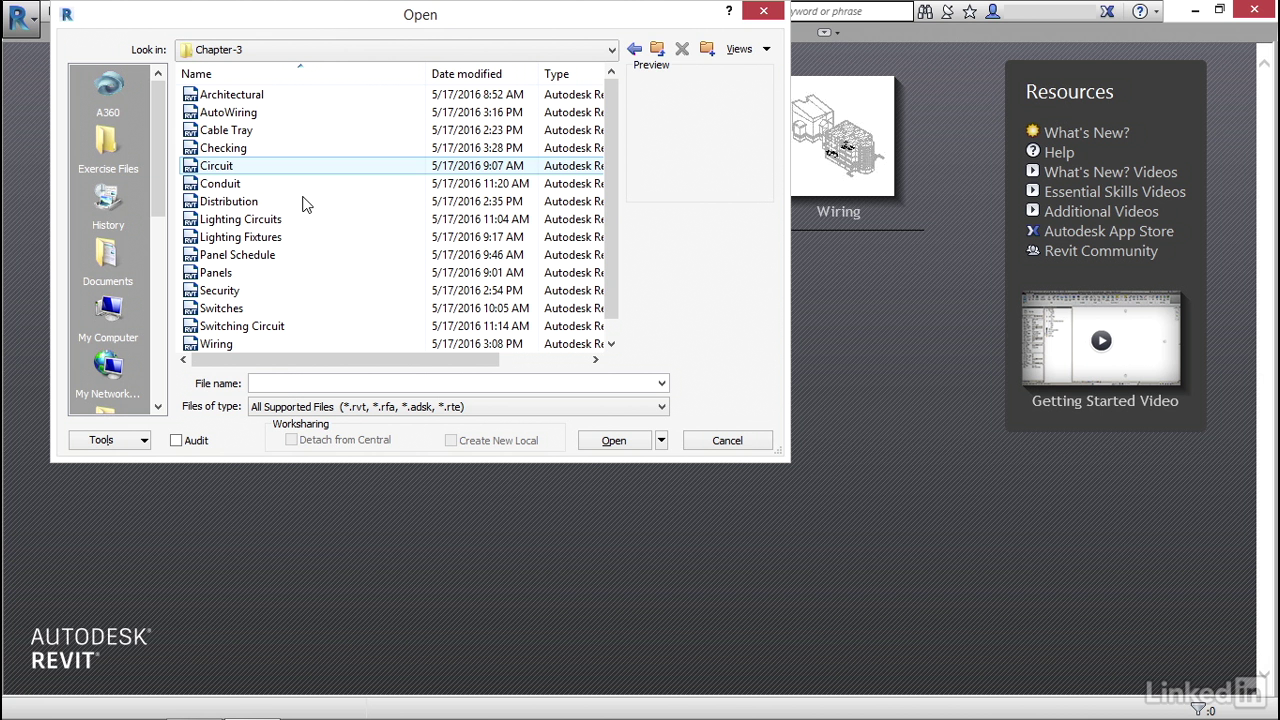1280x720 pixels.
Task: Click the Wiring project thumbnail
Action: click(842, 136)
